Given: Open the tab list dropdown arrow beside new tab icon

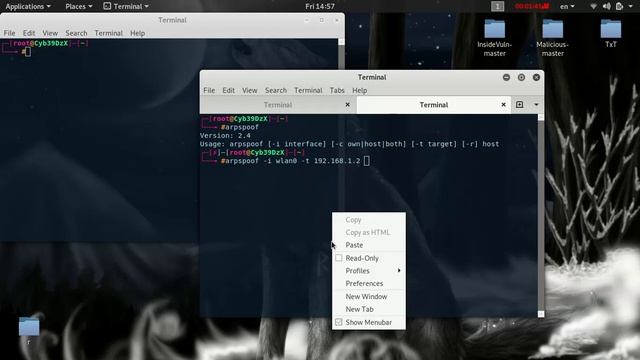Looking at the screenshot, I should pyautogui.click(x=536, y=104).
